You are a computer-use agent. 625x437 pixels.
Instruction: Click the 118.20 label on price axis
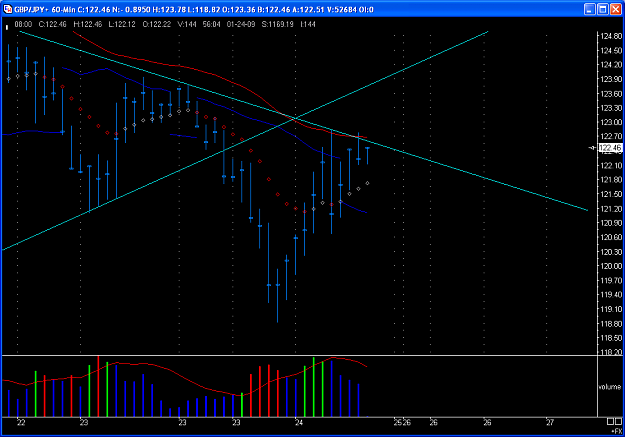pos(611,352)
